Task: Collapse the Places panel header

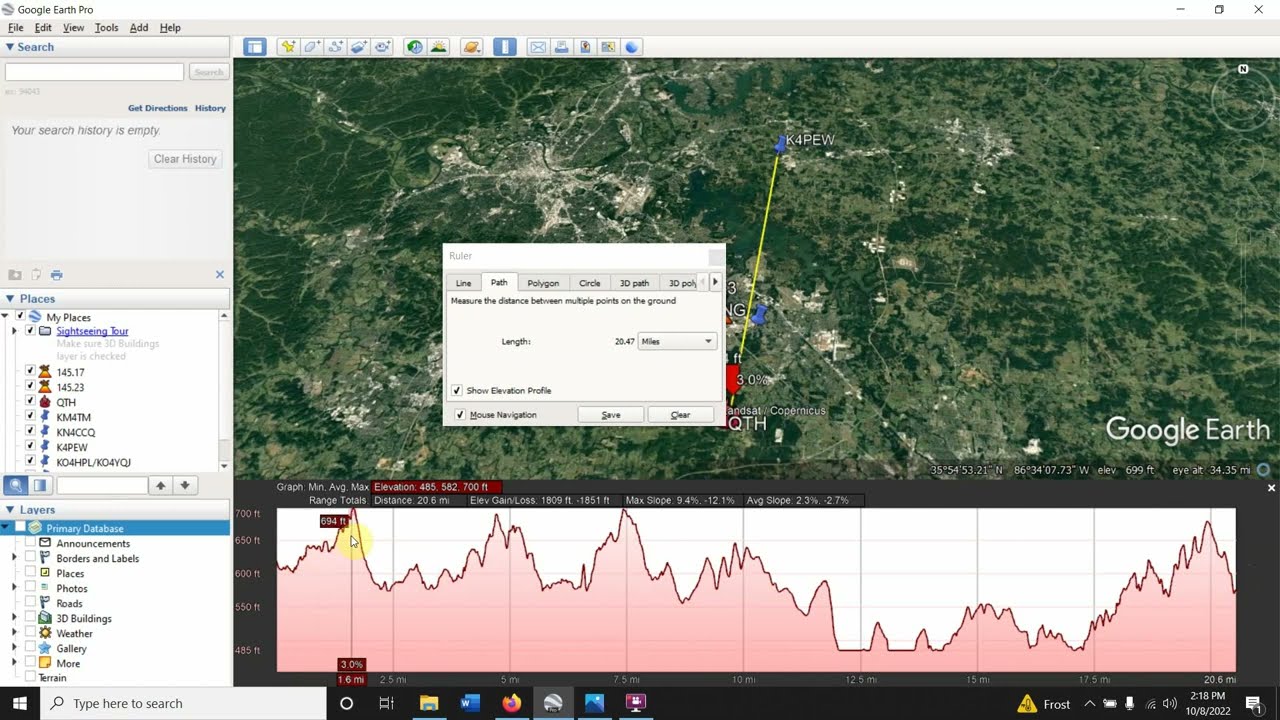Action: tap(11, 298)
